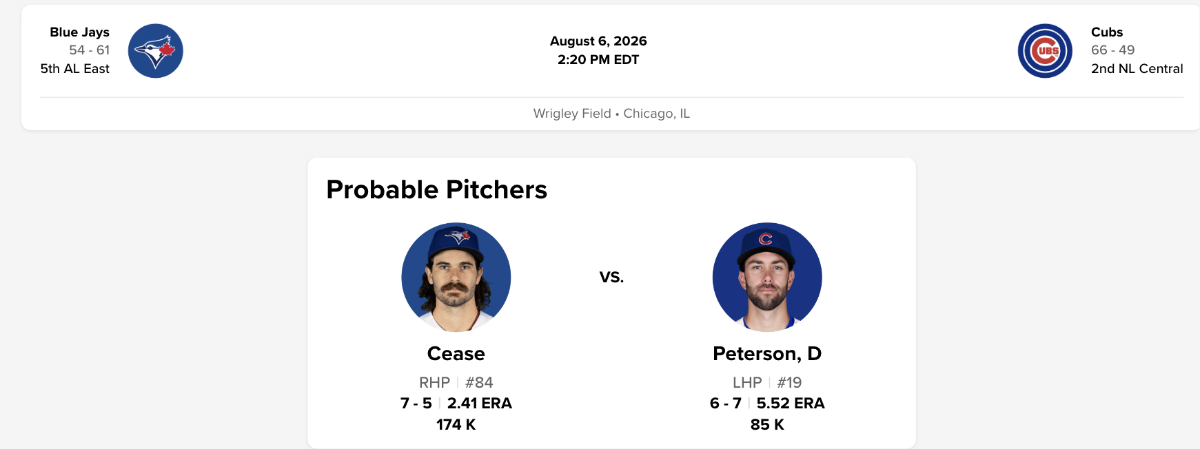1200x449 pixels.
Task: Open Peterson's pitcher headshot photo
Action: 767,277
